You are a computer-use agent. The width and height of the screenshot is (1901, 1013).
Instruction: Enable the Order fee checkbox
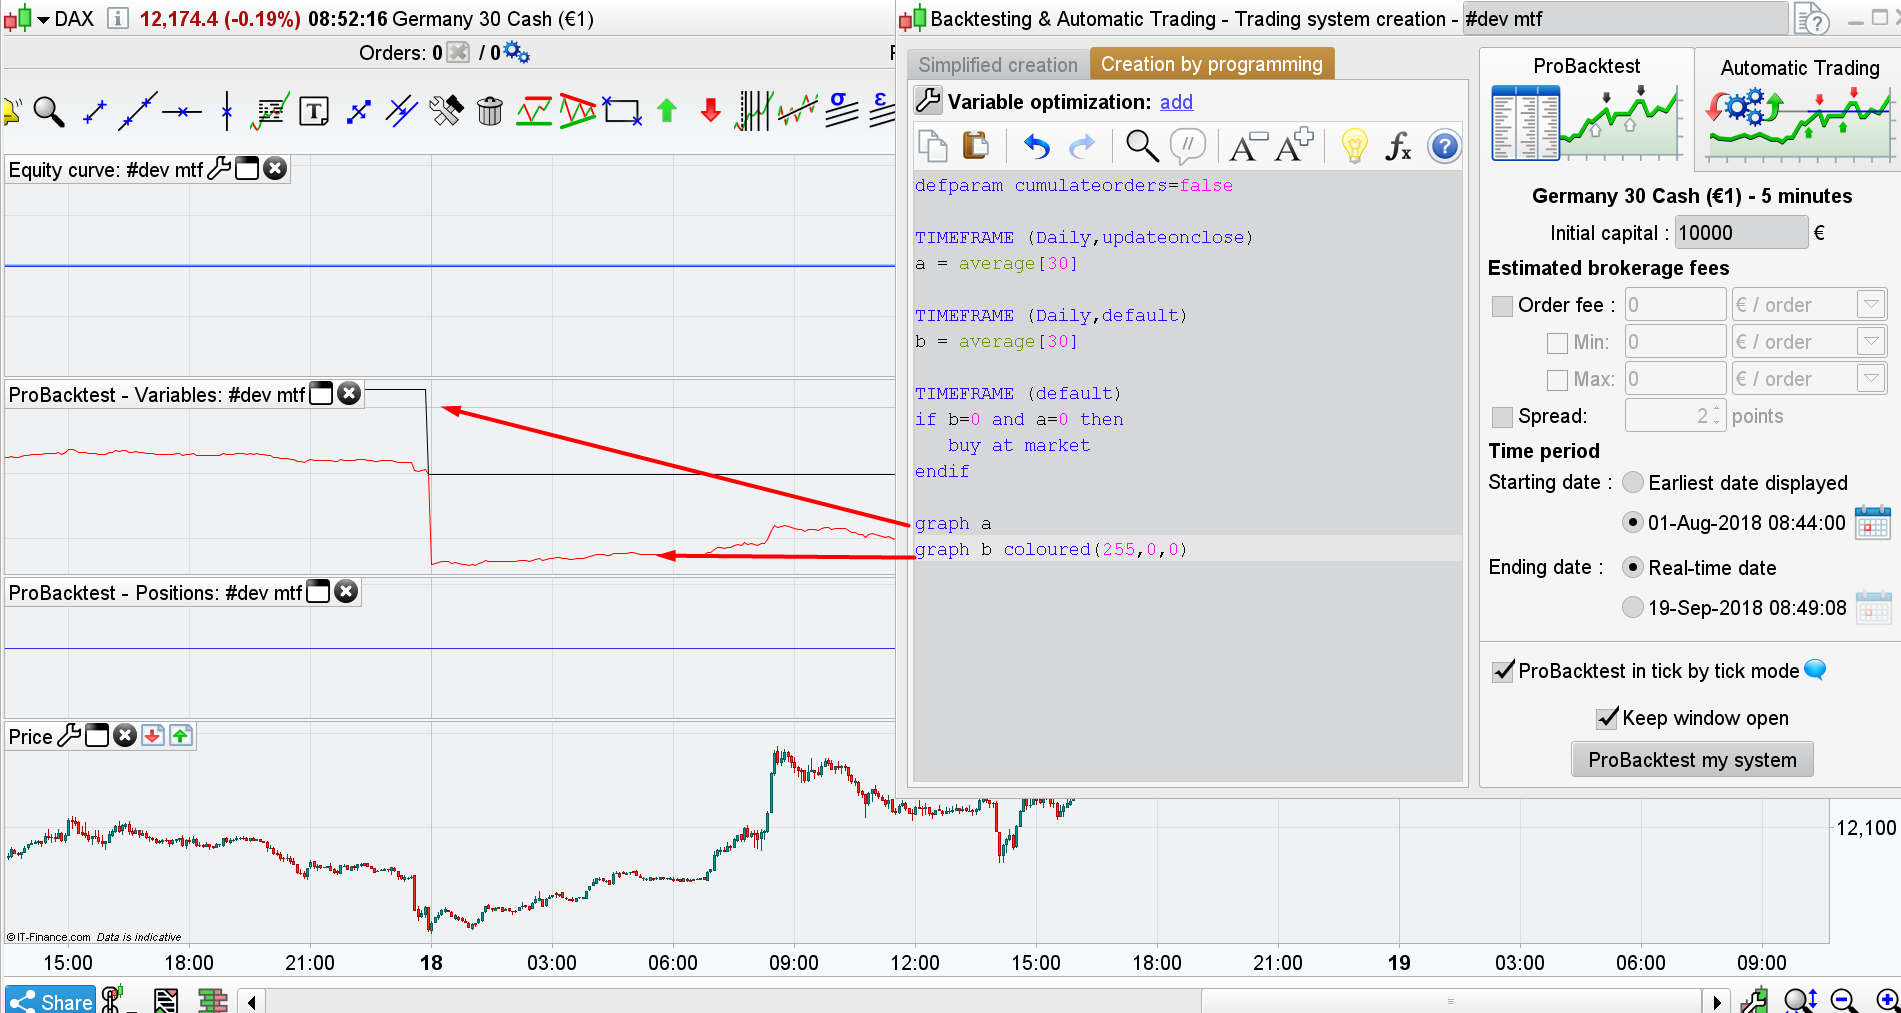point(1502,306)
